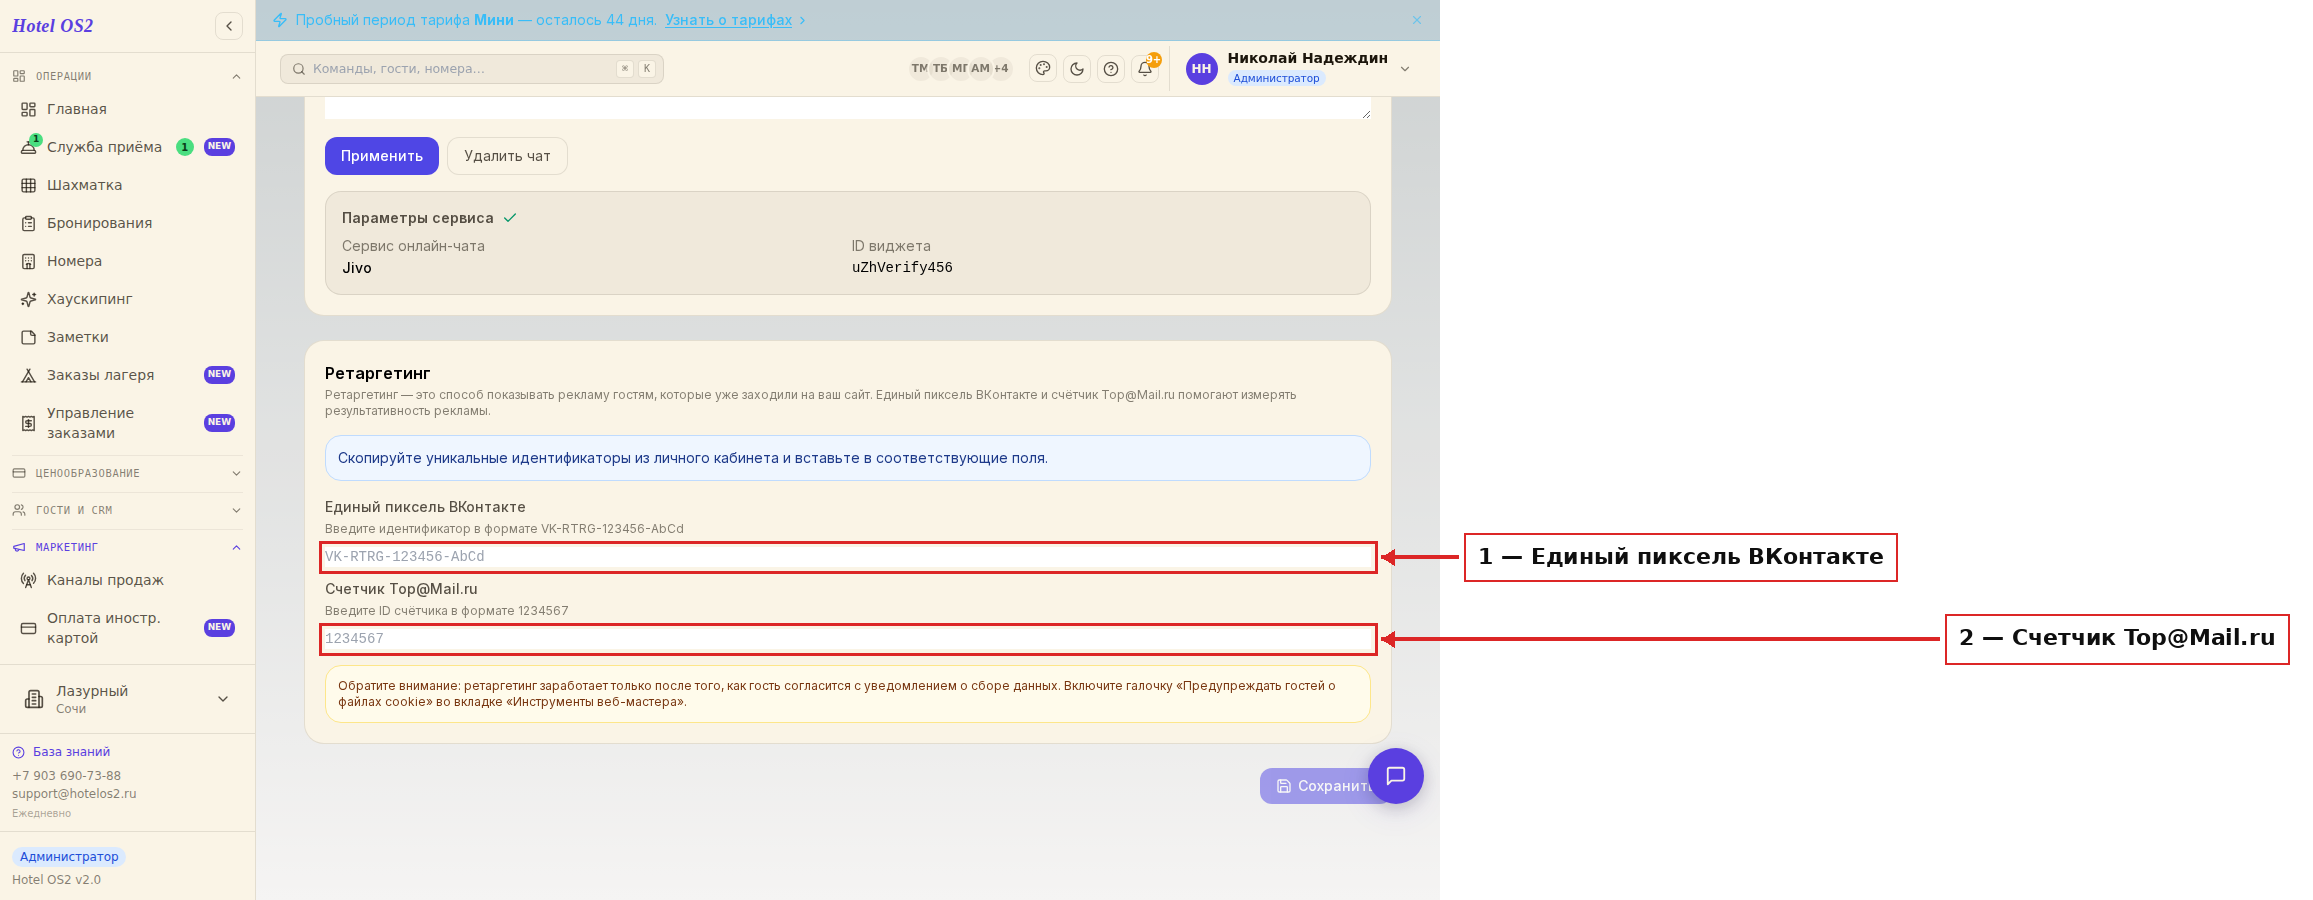Click the TM team member avatar

919,69
